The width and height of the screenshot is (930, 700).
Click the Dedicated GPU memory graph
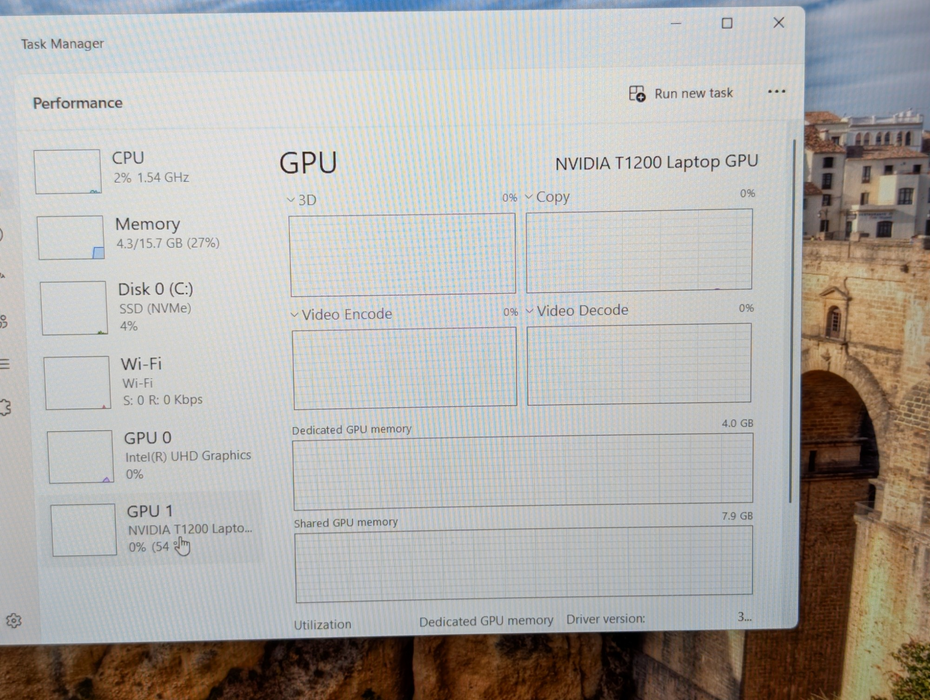coord(523,471)
